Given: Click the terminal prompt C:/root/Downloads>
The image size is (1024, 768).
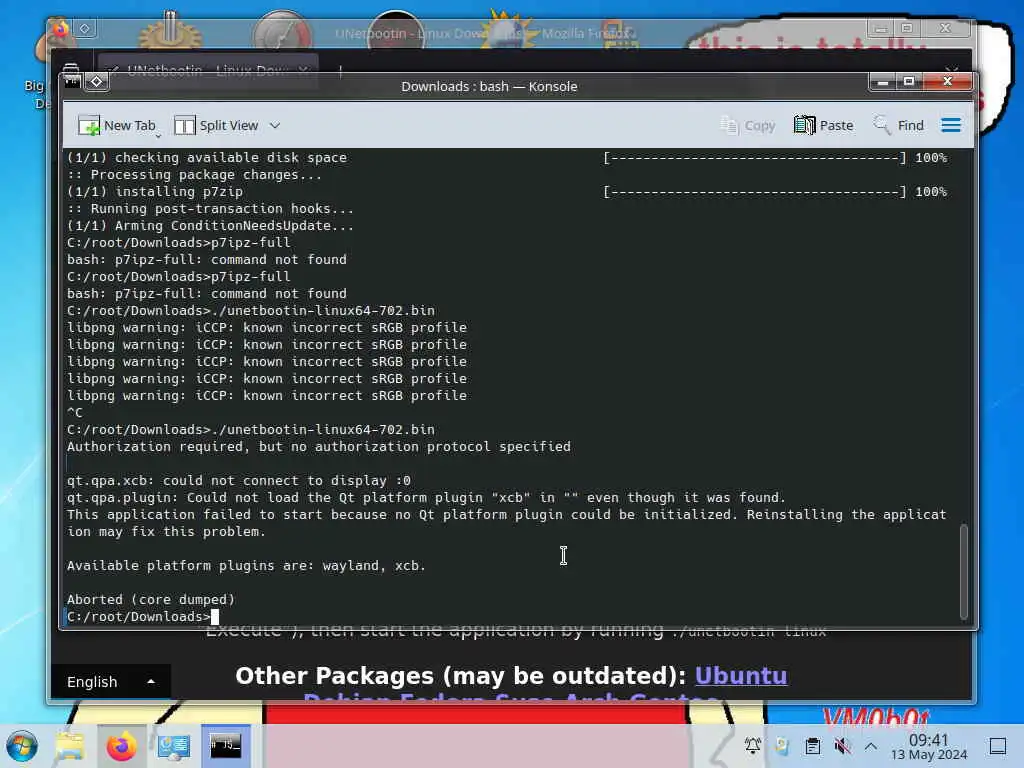Looking at the screenshot, I should click(x=138, y=616).
